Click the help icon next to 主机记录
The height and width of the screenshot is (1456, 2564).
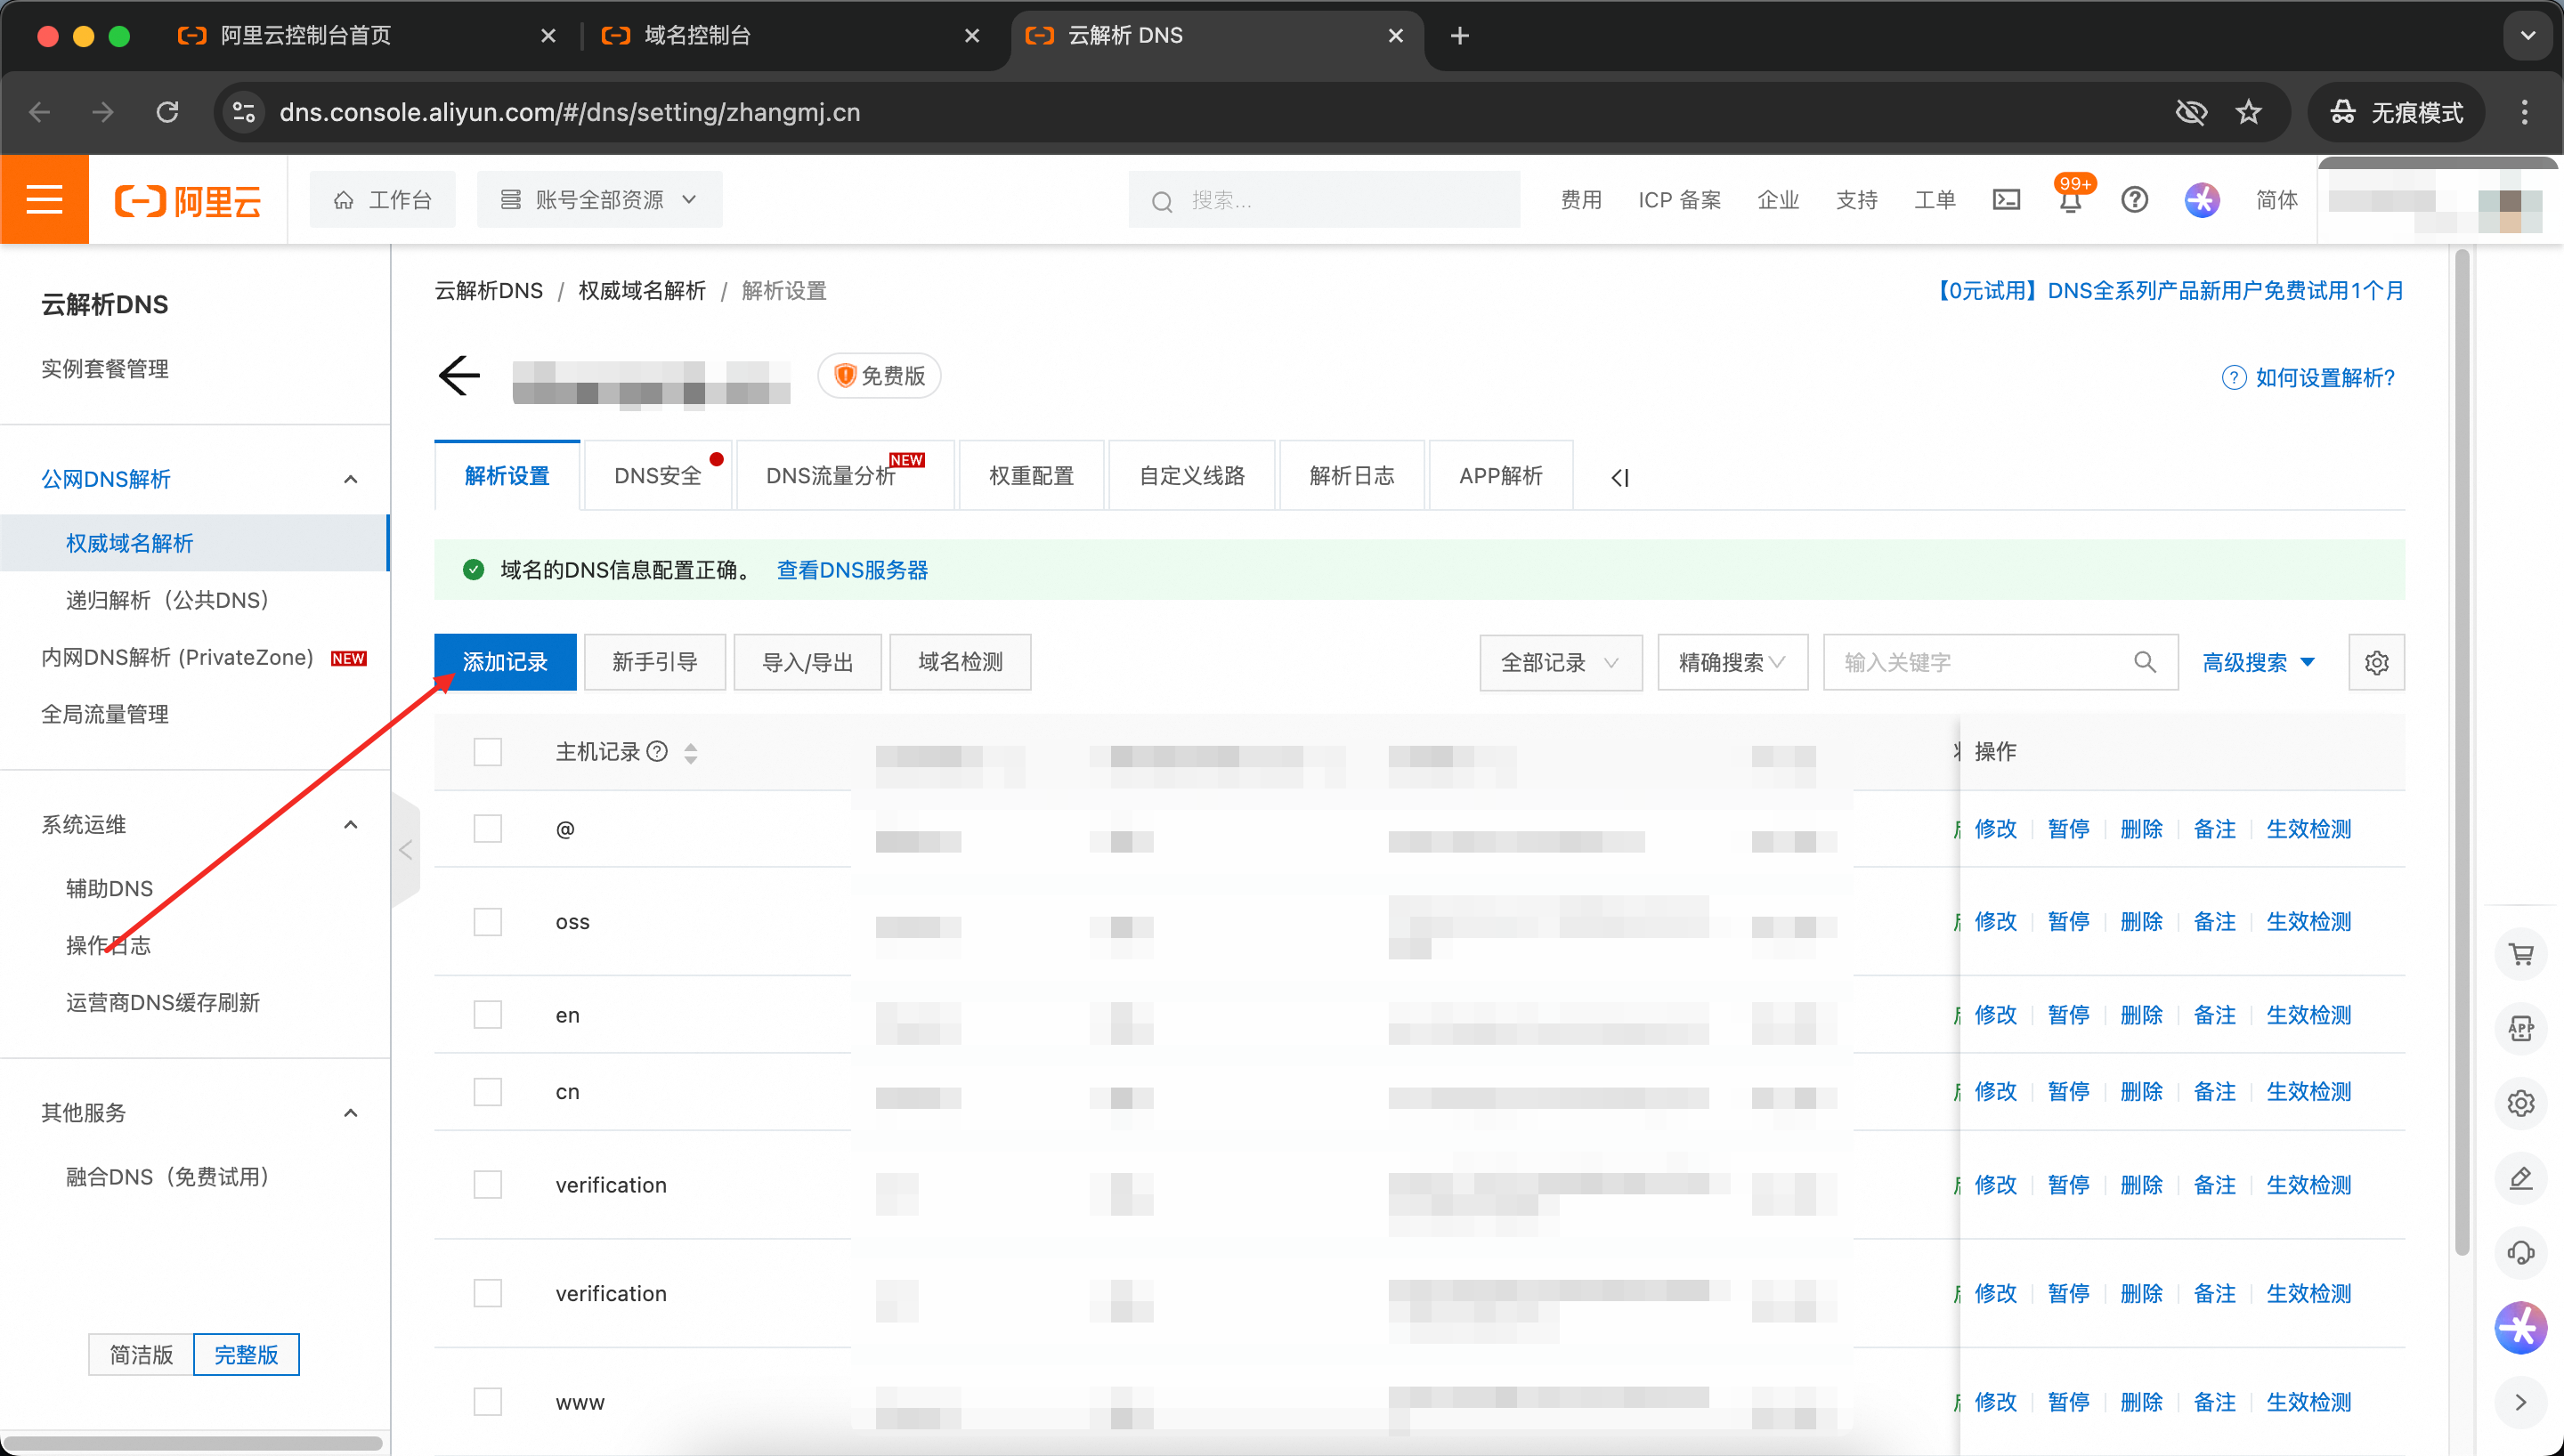[657, 751]
